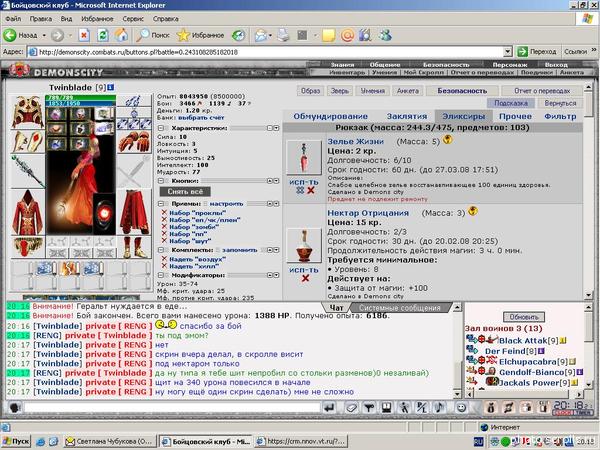Screen dimensions: 600x450
Task: Remove Набор "проклы" with its X
Action: 164,212
